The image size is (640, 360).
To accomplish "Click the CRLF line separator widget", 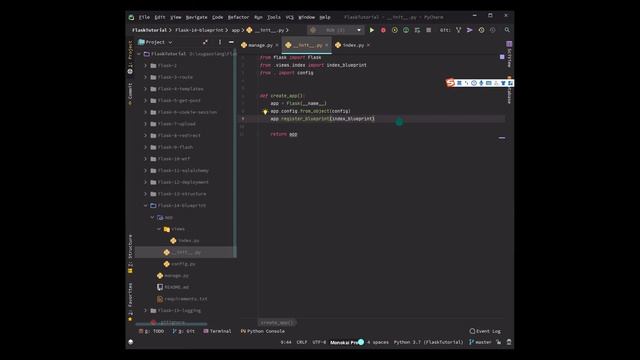I will click(x=302, y=342).
